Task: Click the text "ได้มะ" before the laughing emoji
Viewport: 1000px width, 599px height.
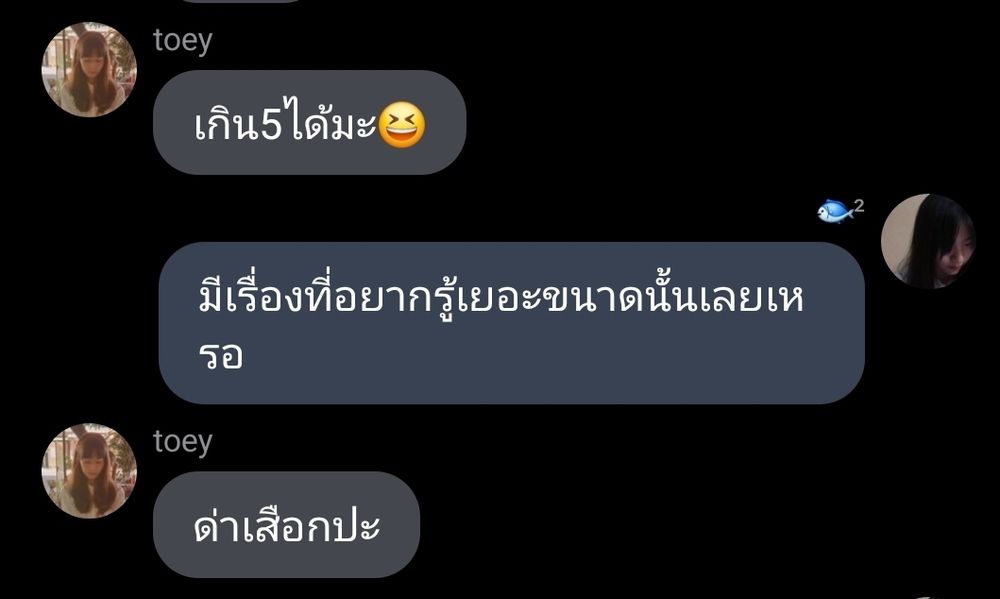Action: (x=330, y=121)
